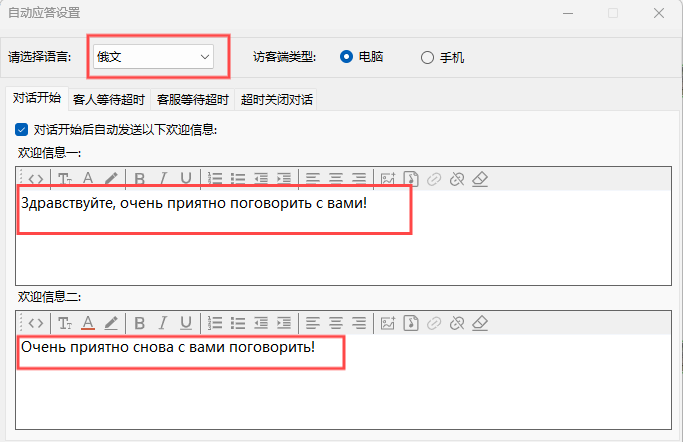Toggle Underline in 欢迎信息一 toolbar

186,179
